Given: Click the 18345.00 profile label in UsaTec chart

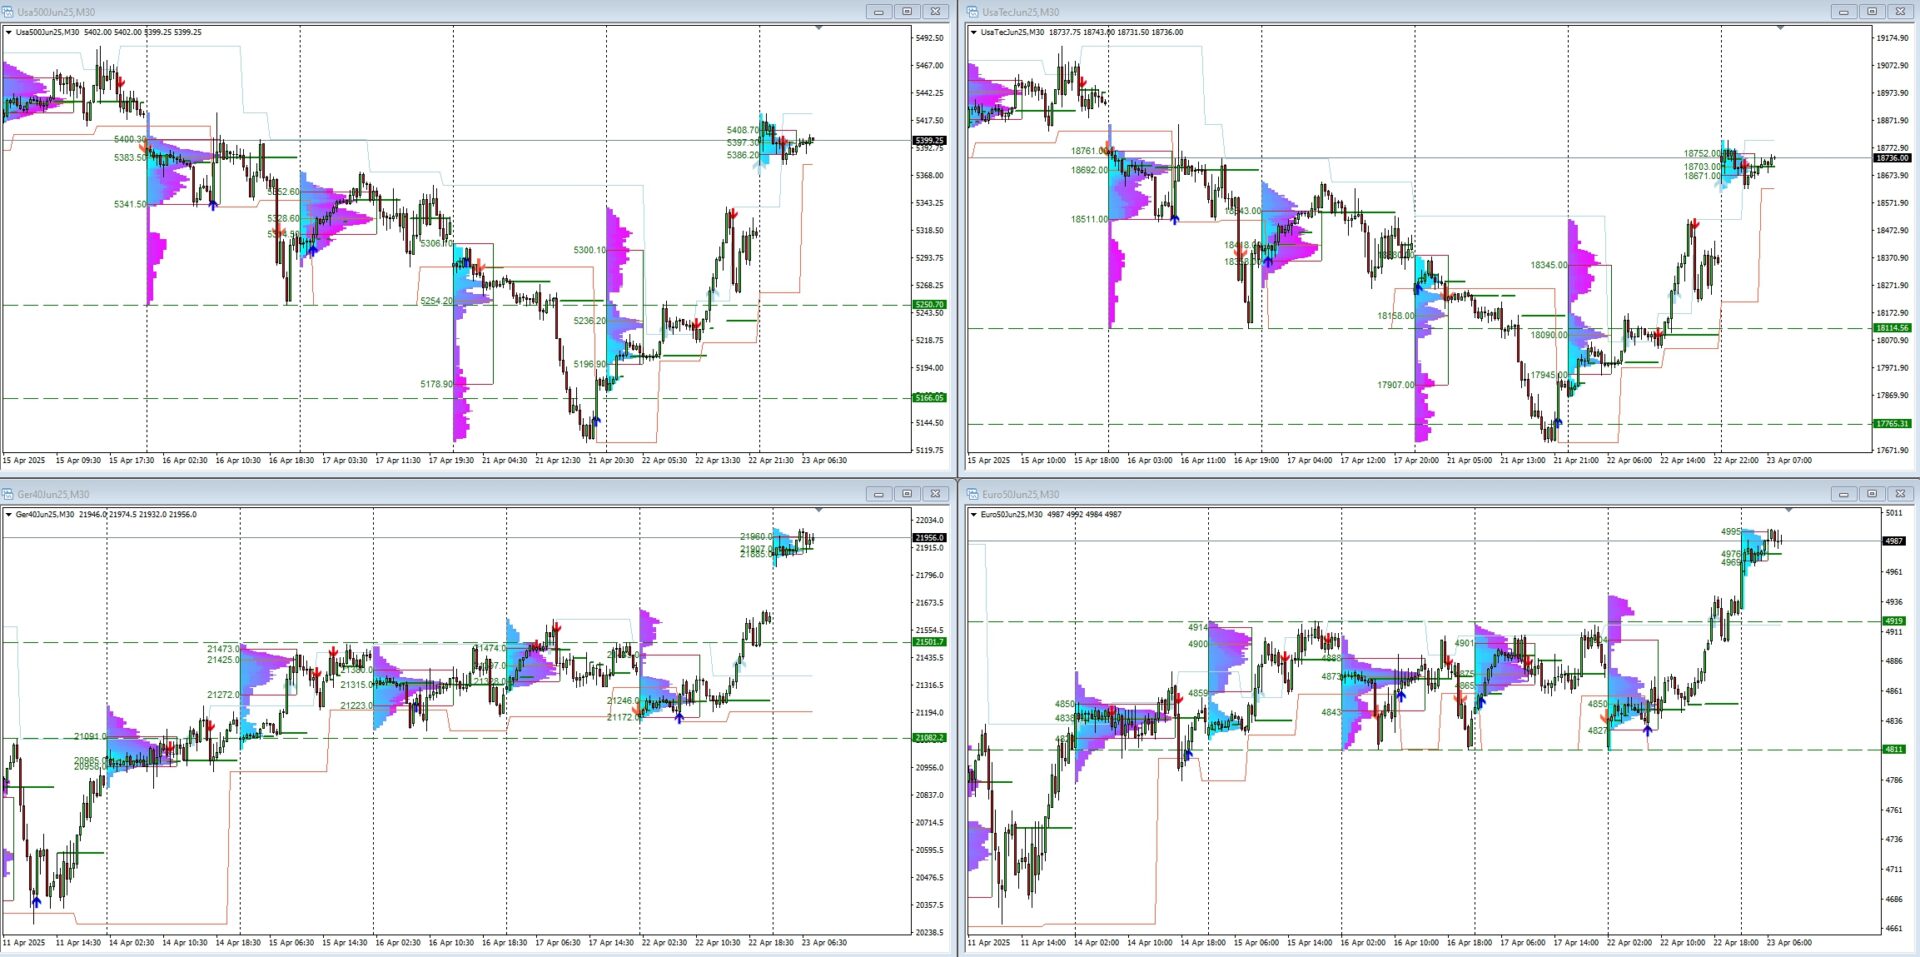Looking at the screenshot, I should coord(1549,265).
